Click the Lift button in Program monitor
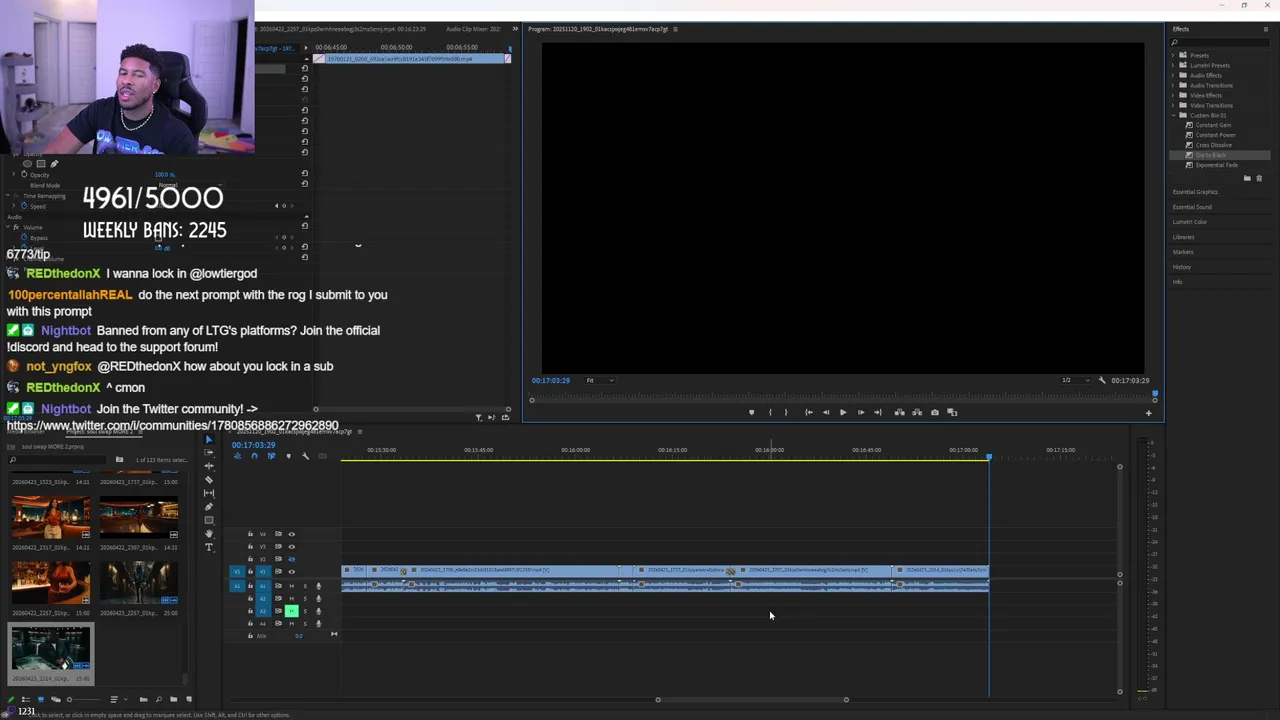 coord(899,412)
